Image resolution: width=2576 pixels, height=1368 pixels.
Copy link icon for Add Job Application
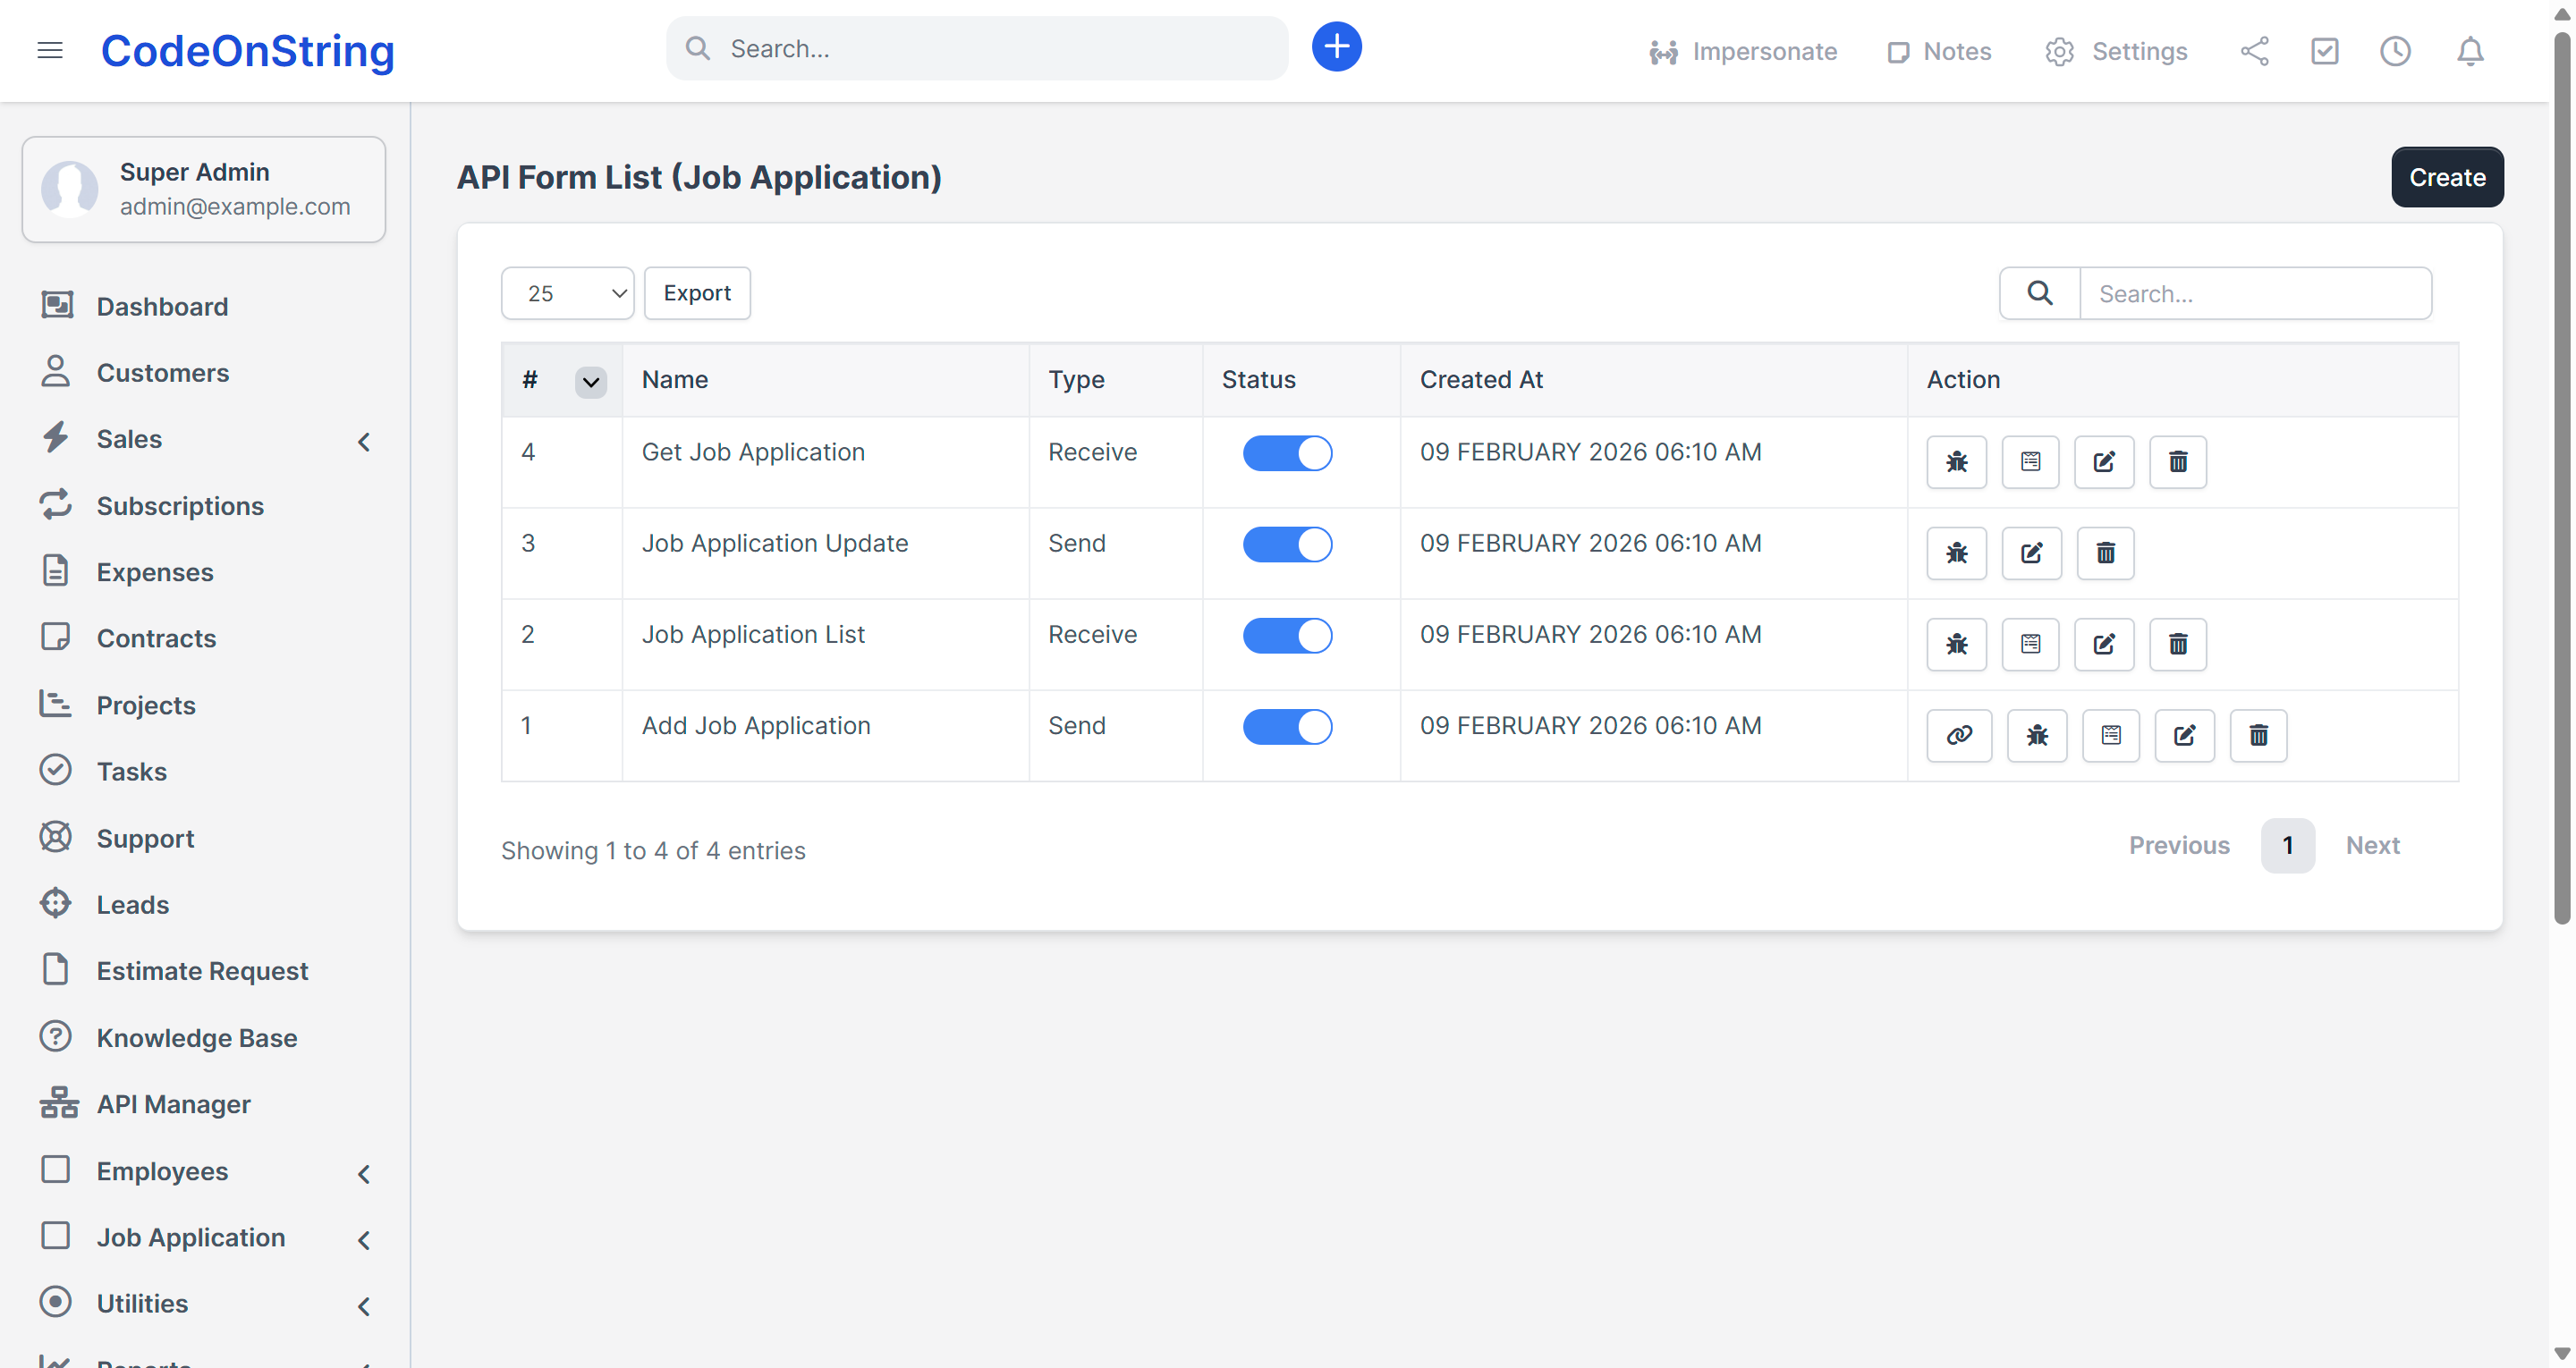[x=1959, y=735]
